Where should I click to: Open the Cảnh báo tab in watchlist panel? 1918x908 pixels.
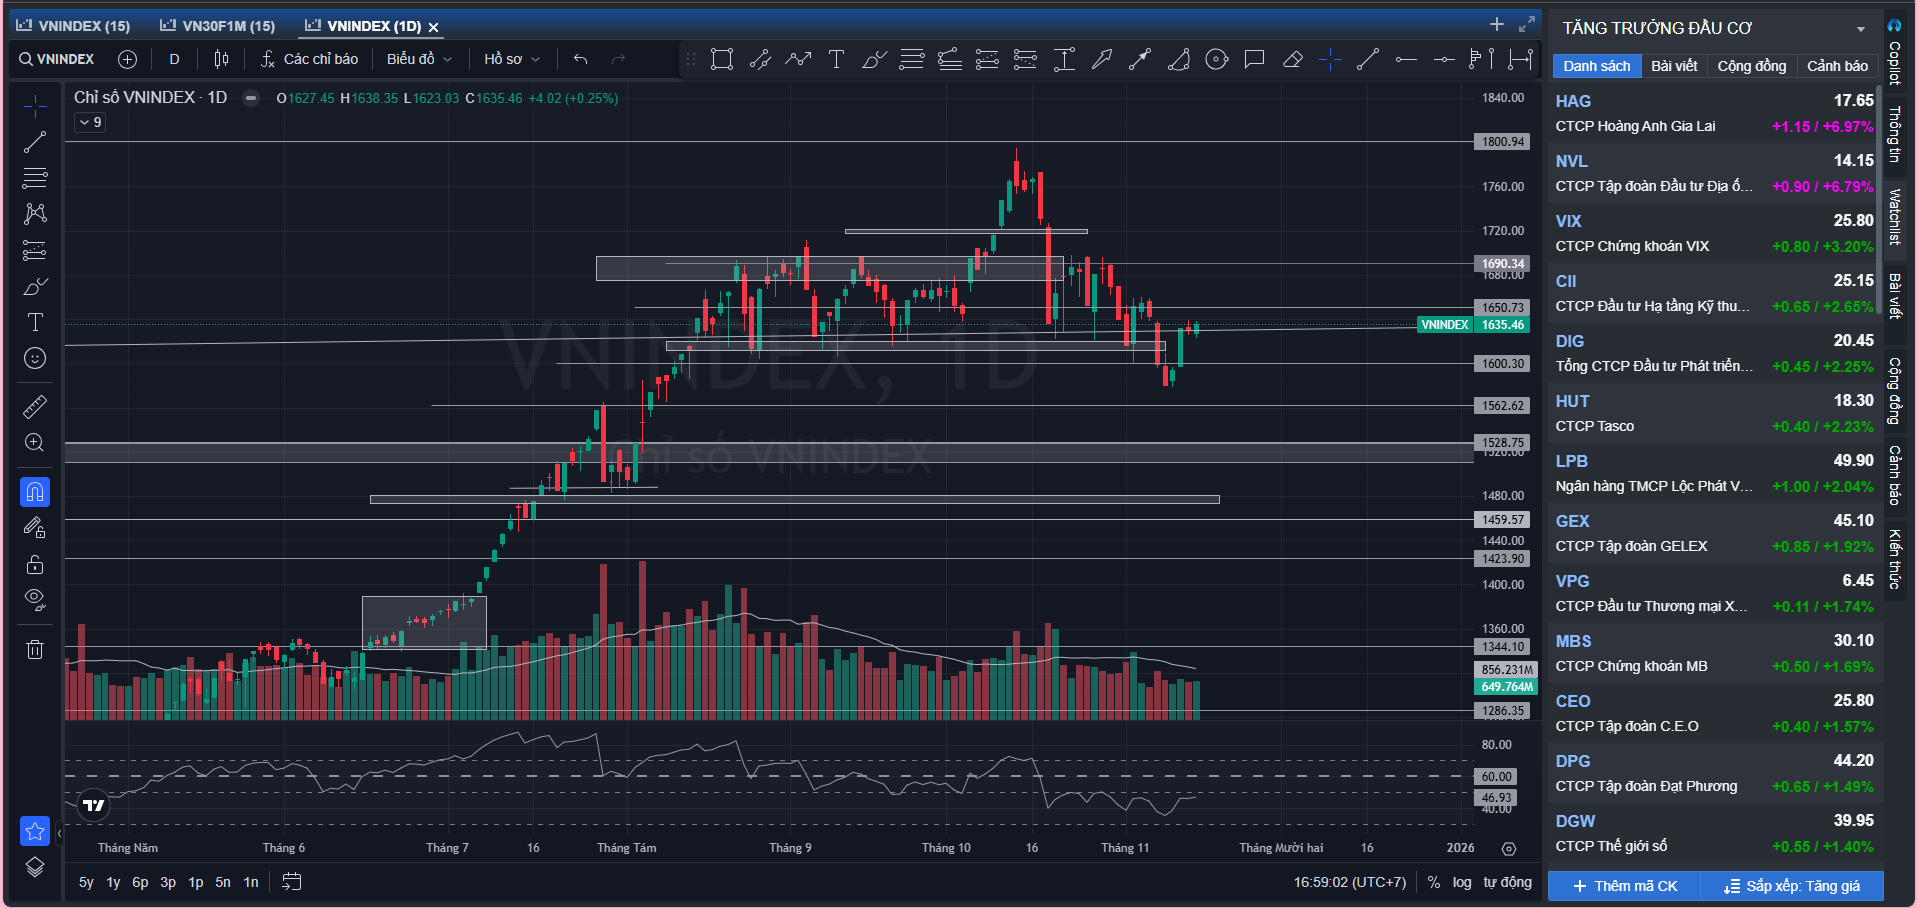(1837, 66)
